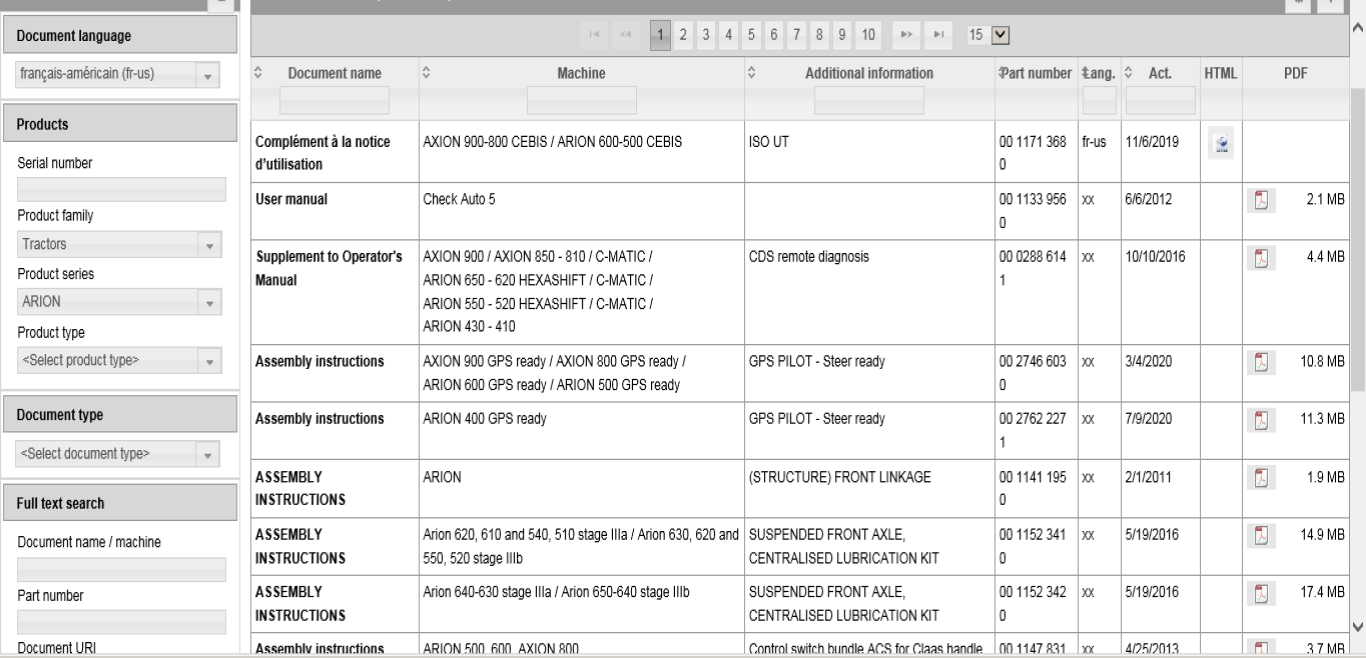Click the Additional information column filter box

[869, 99]
